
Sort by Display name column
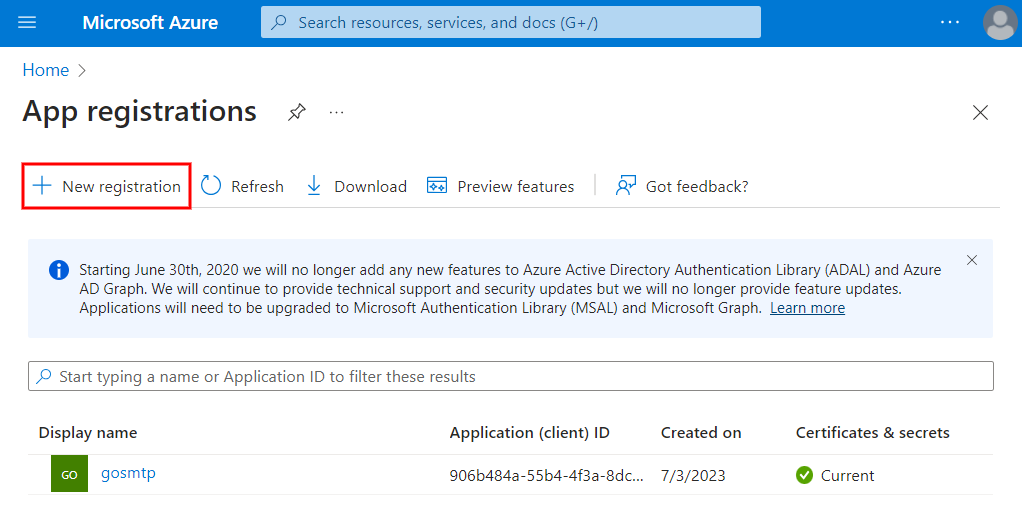[88, 433]
